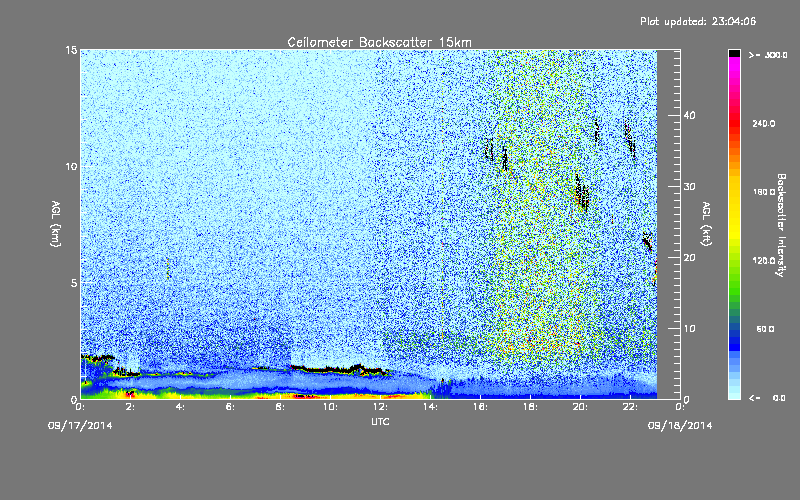Click the 6: hour tick label
Image resolution: width=800 pixels, height=500 pixels.
pos(230,407)
